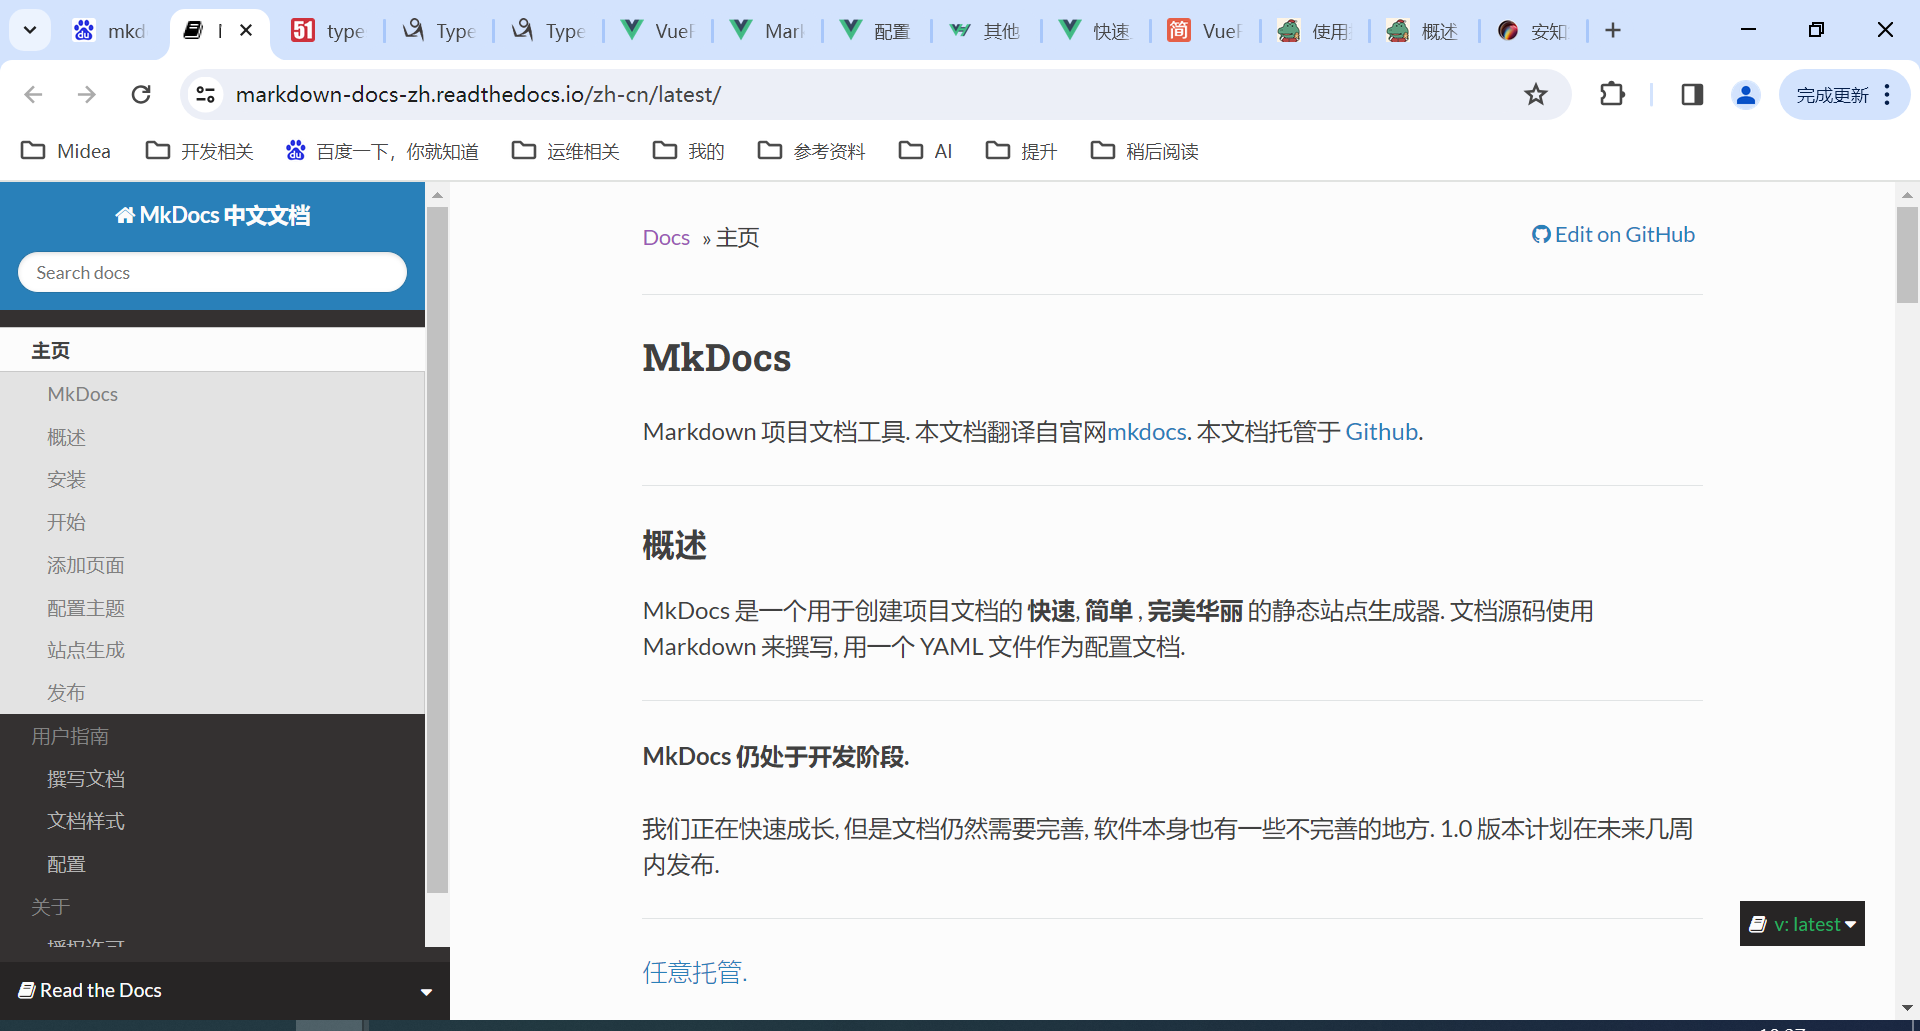Screen dimensions: 1920x1031
Task: Open a new tab with the plus icon
Action: pos(1613,30)
